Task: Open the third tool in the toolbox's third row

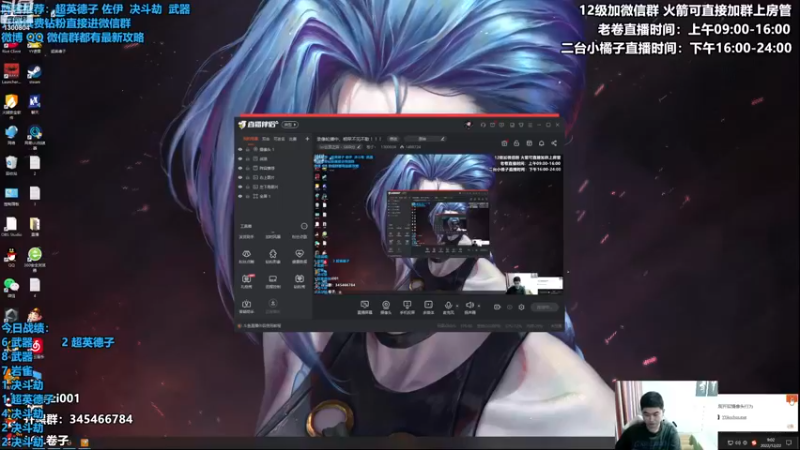Action: [x=299, y=281]
